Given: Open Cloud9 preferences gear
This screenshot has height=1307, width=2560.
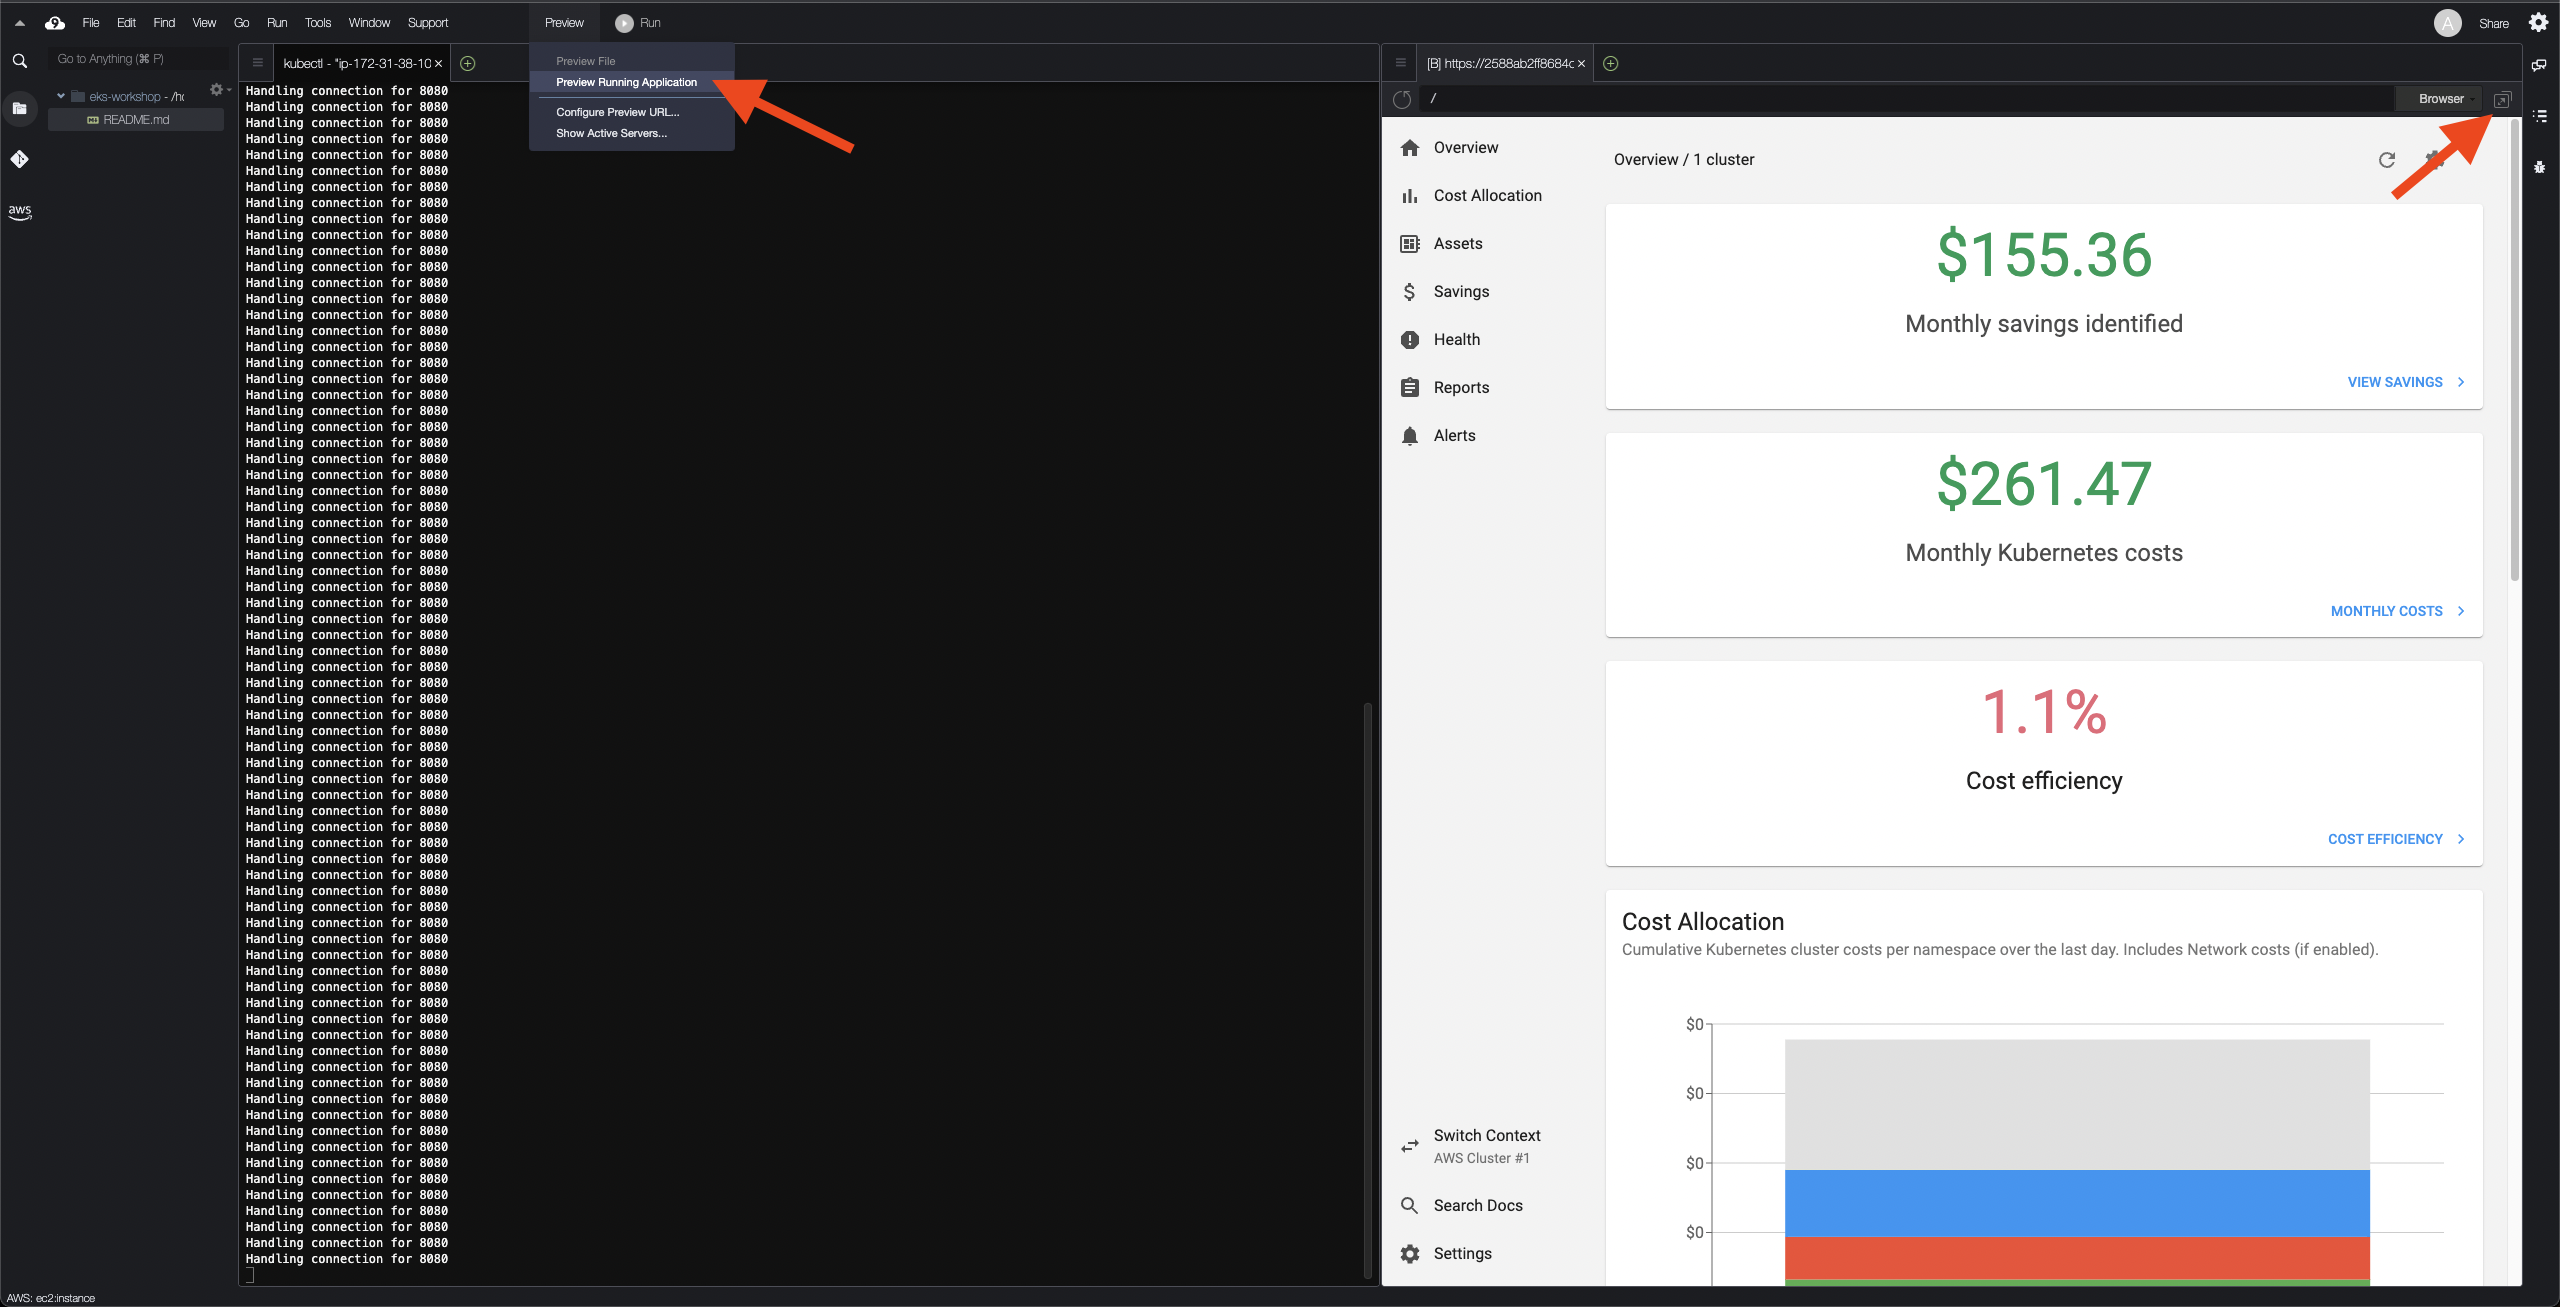Looking at the screenshot, I should point(2538,22).
